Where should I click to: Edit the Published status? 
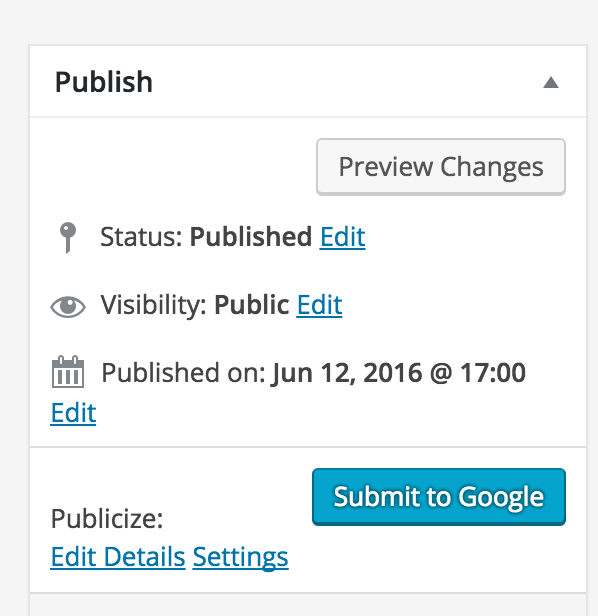coord(342,237)
